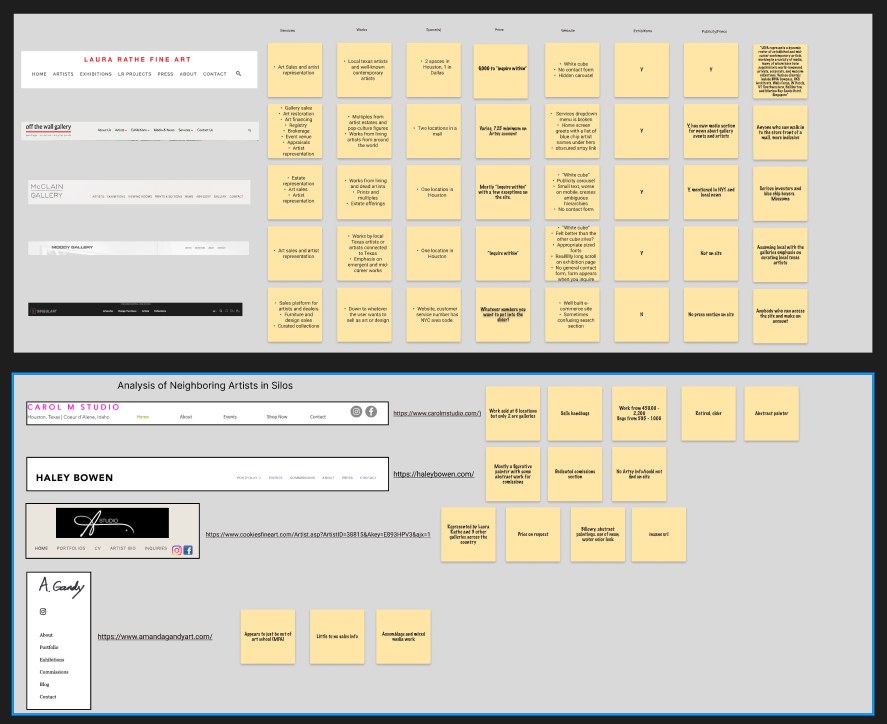Select the 'Abstract painter' sticky note
The height and width of the screenshot is (724, 887).
tap(772, 413)
